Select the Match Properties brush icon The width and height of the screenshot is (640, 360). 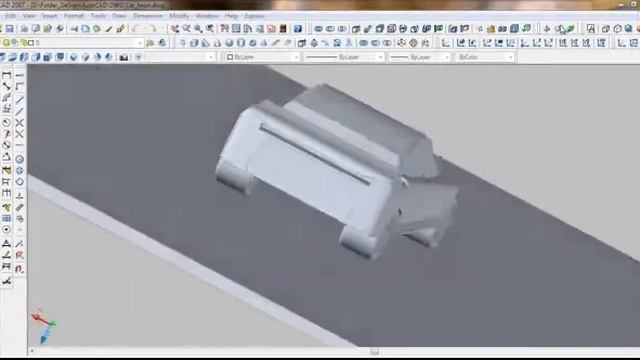(x=109, y=29)
